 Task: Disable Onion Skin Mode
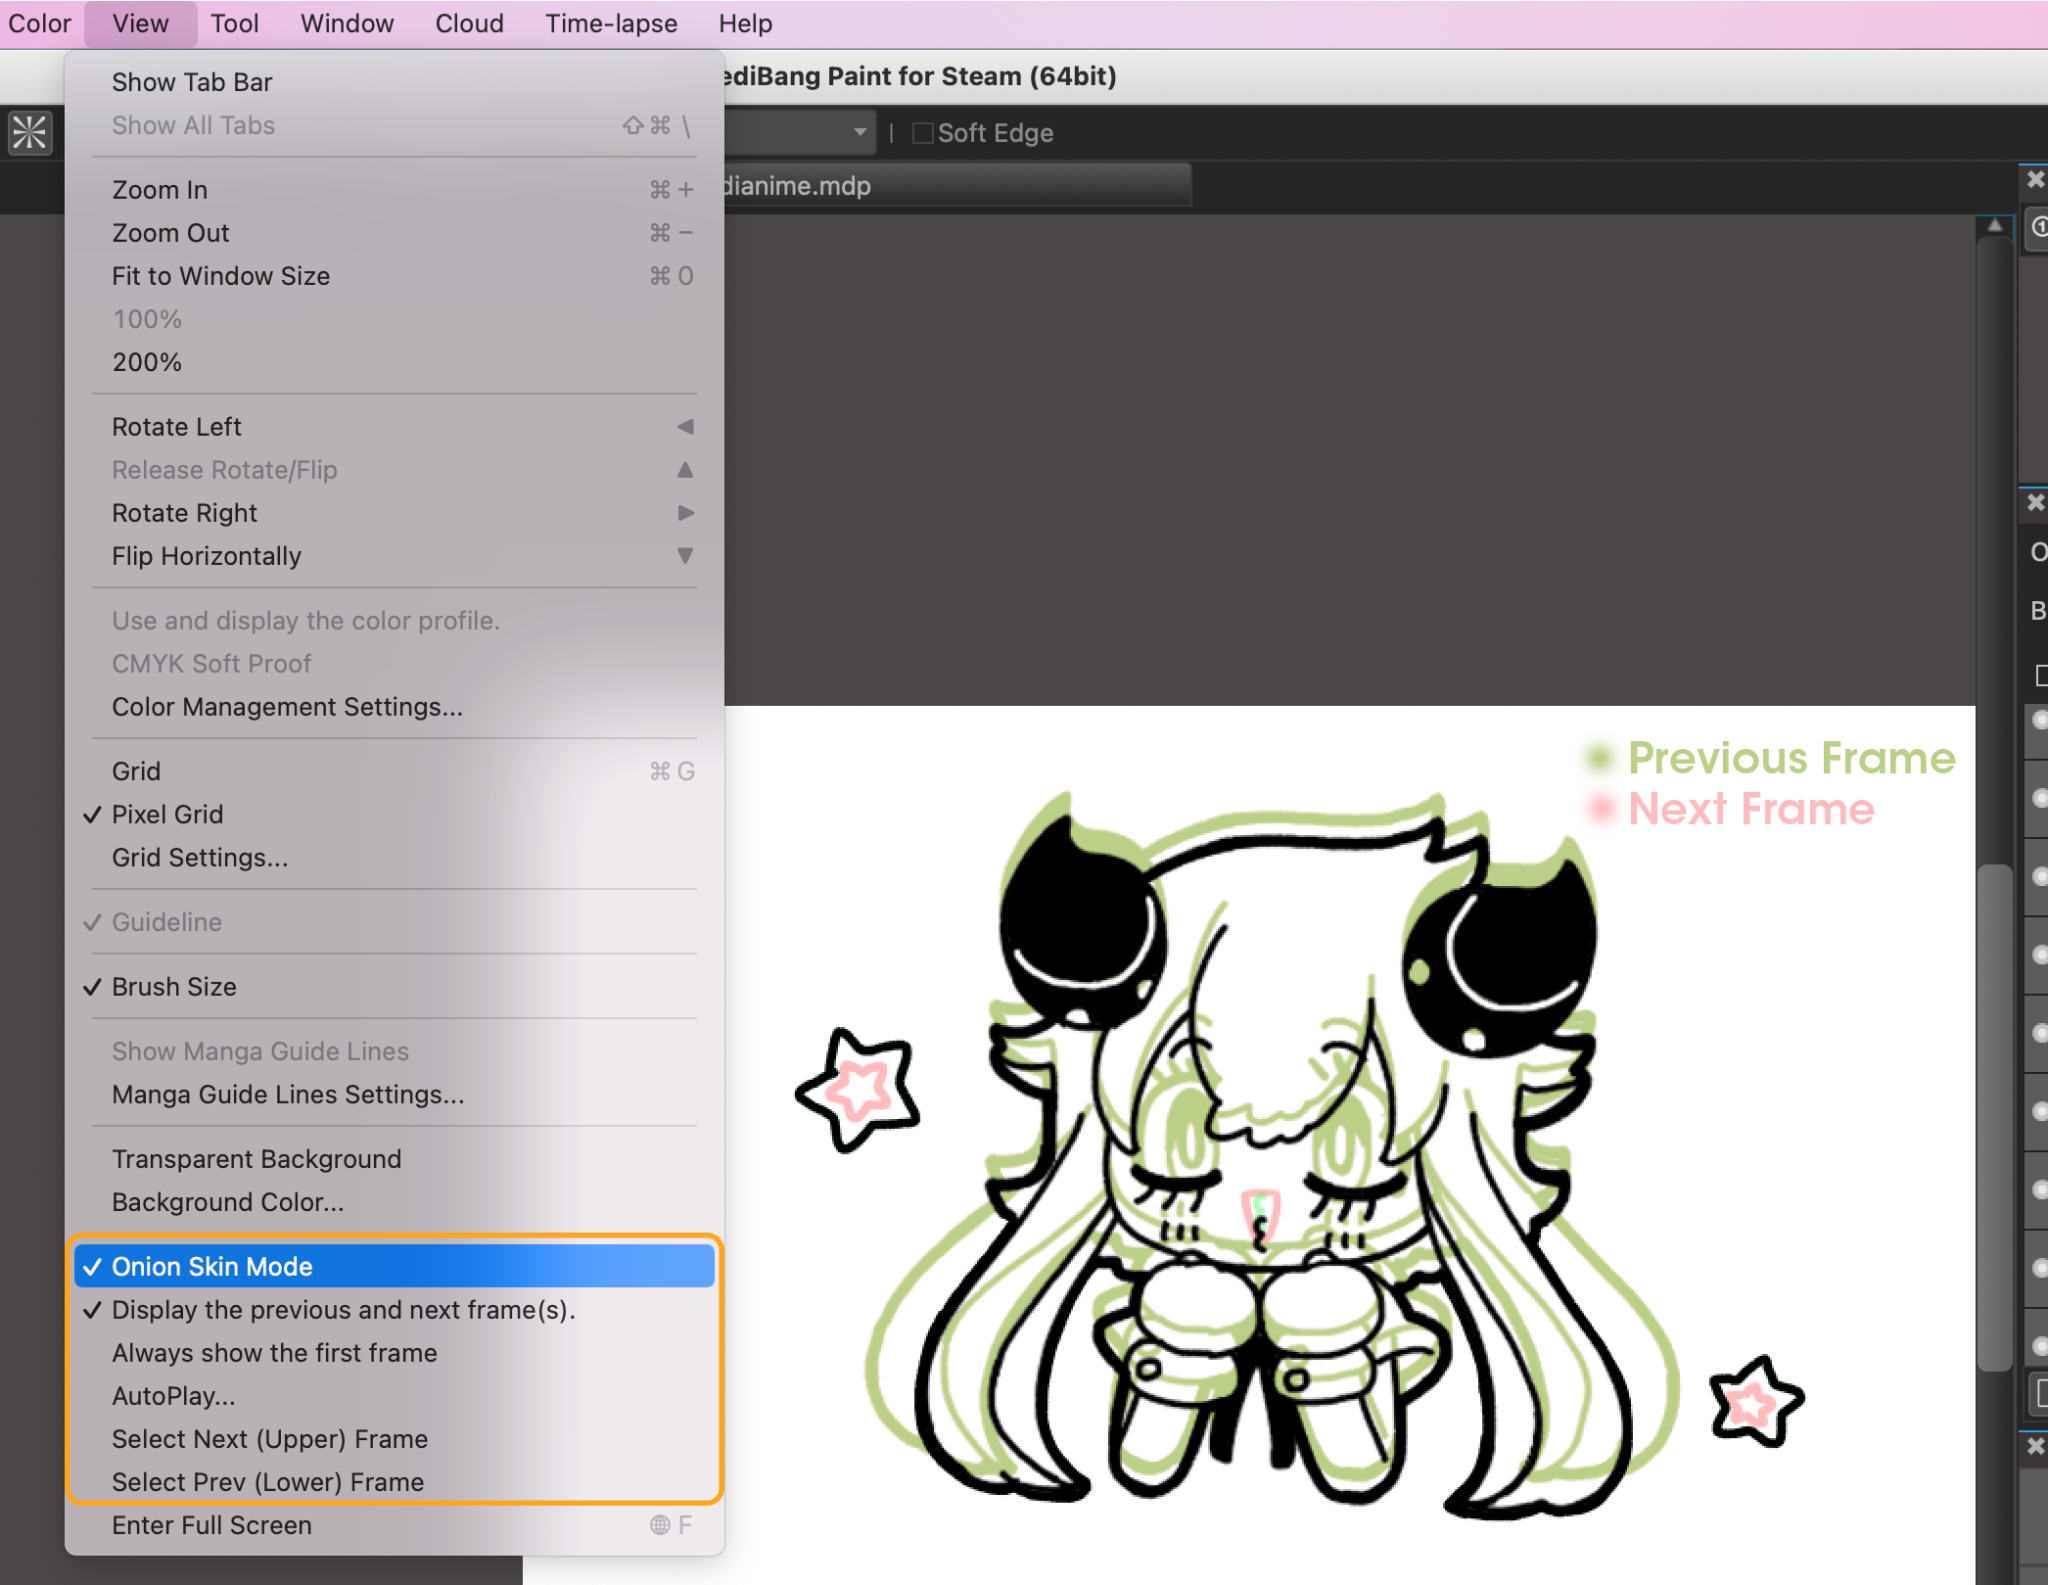point(212,1266)
